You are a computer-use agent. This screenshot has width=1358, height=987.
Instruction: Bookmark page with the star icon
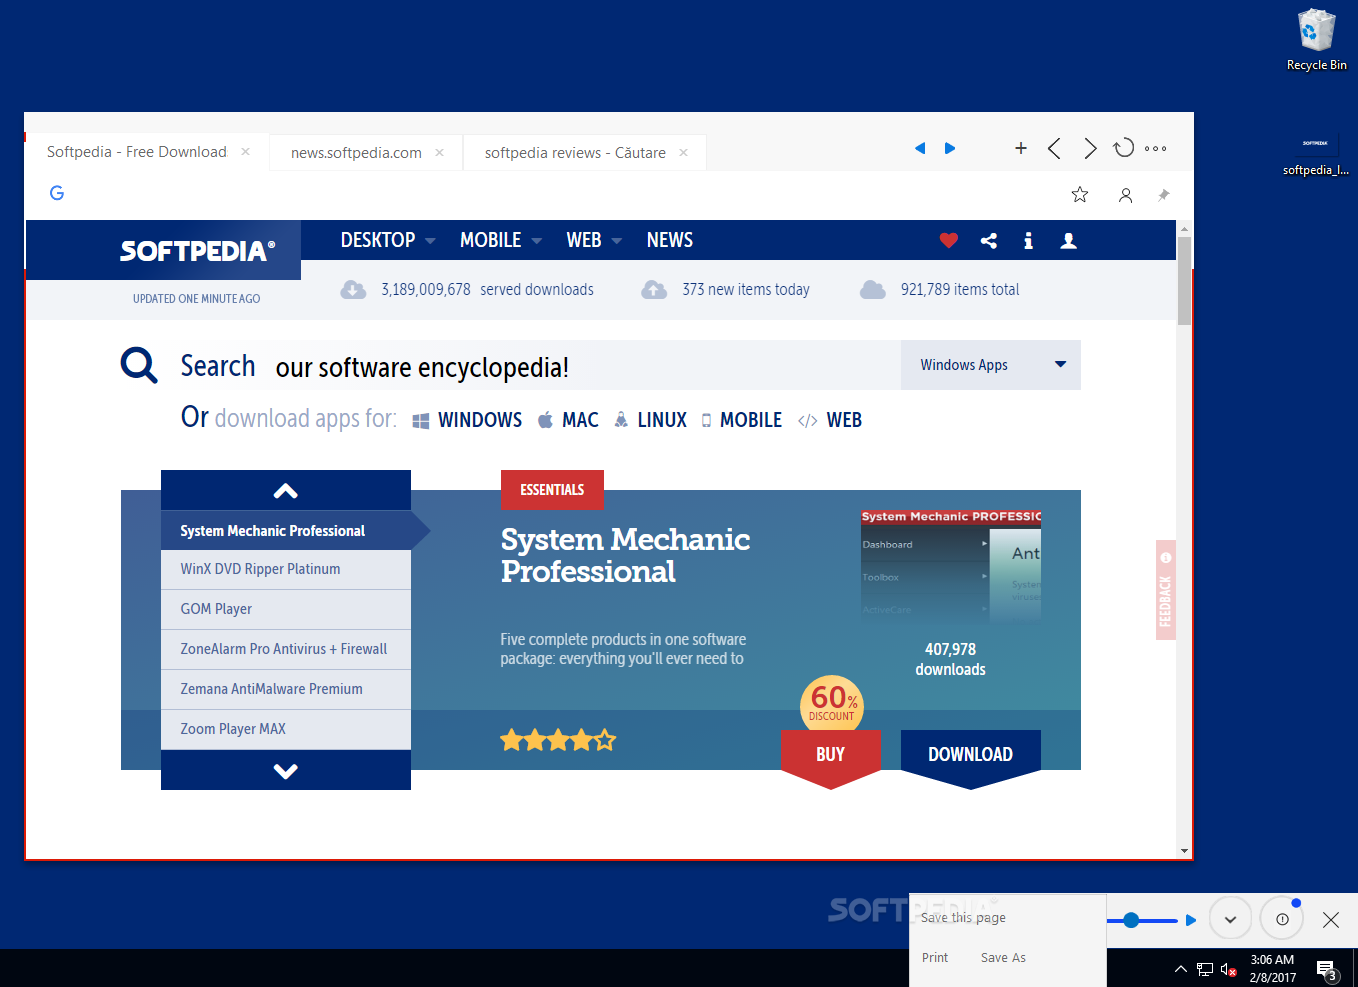[1080, 195]
